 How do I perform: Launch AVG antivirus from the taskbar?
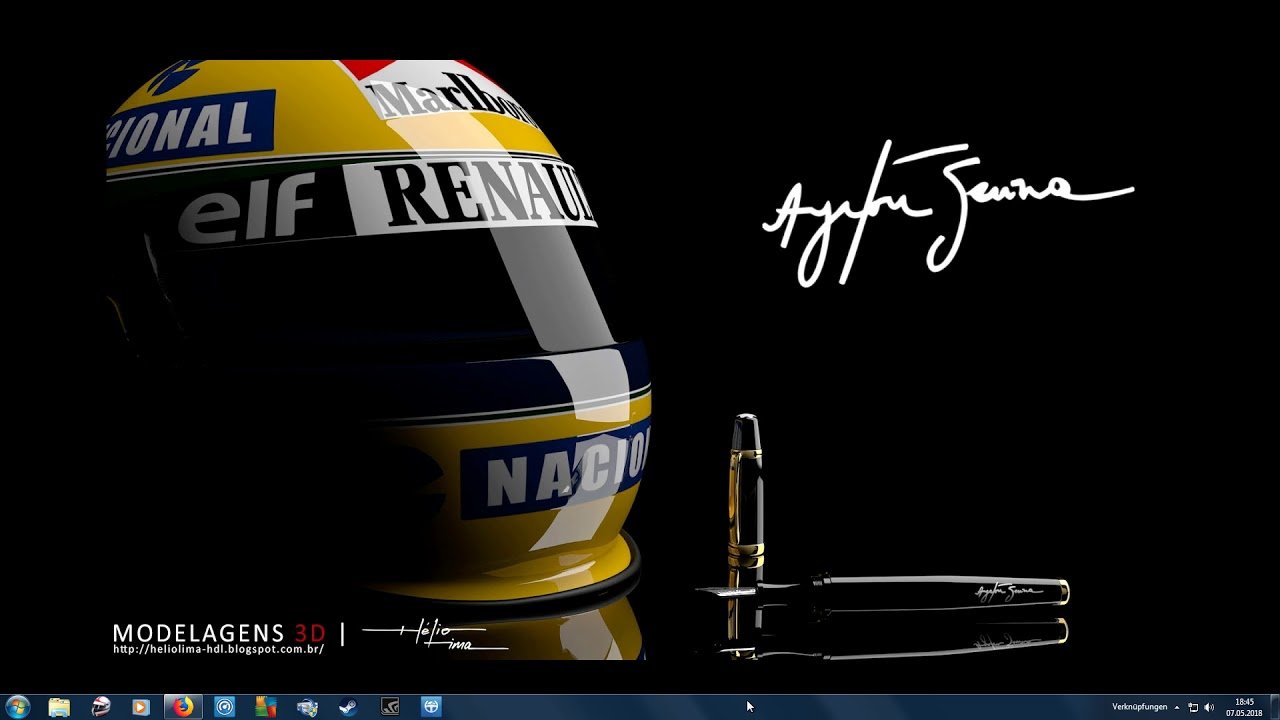point(265,707)
